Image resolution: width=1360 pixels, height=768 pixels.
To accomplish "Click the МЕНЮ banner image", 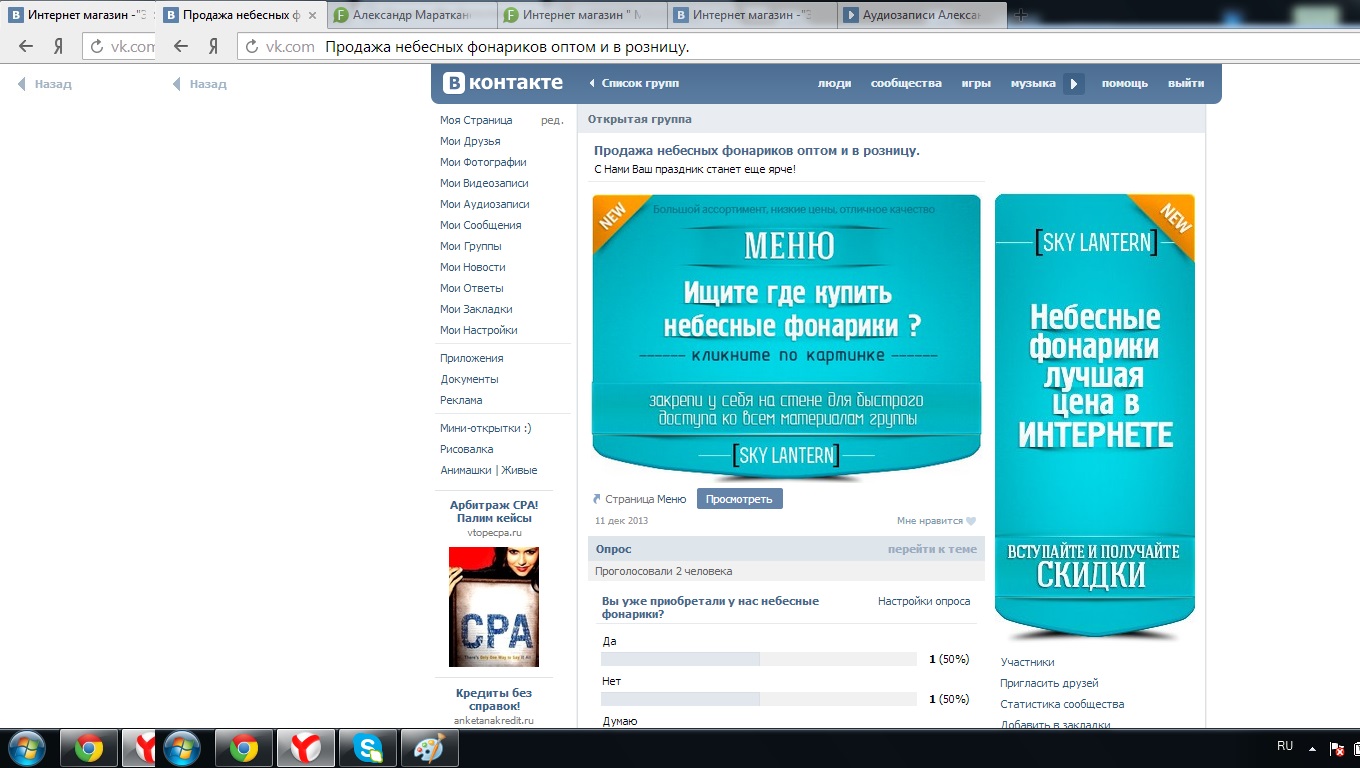I will pos(787,337).
